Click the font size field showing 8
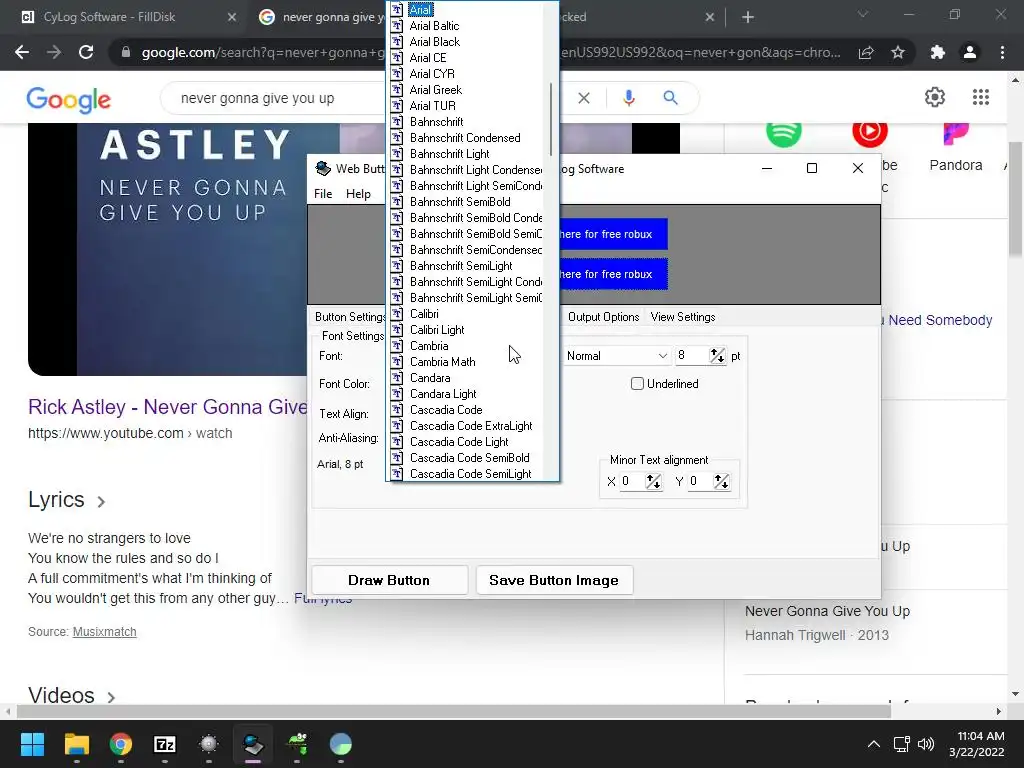The height and width of the screenshot is (768, 1024). [691, 356]
